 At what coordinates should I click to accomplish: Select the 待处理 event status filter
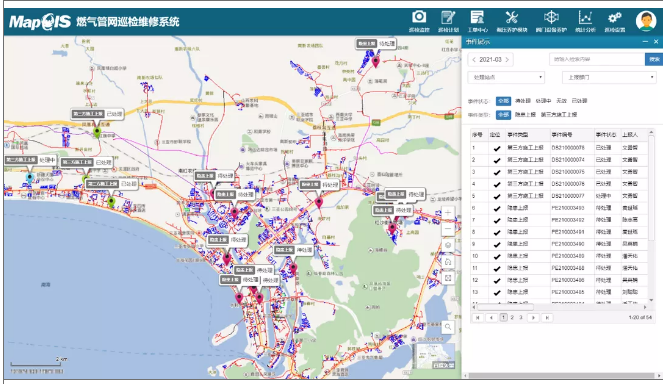click(x=523, y=101)
